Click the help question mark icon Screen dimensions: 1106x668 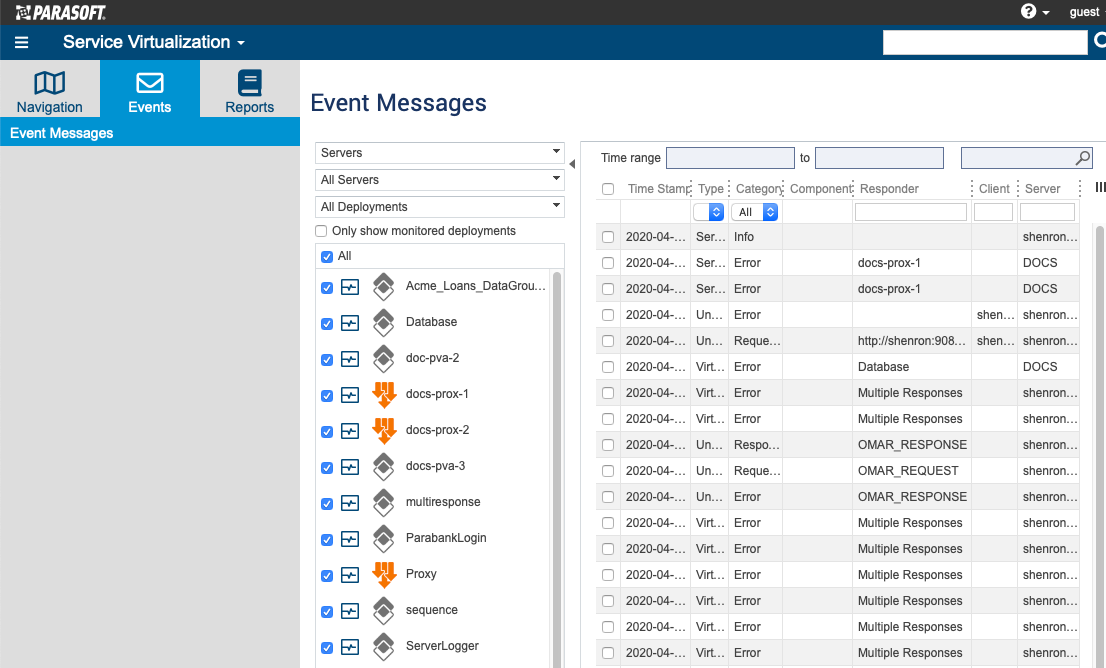tap(1028, 11)
